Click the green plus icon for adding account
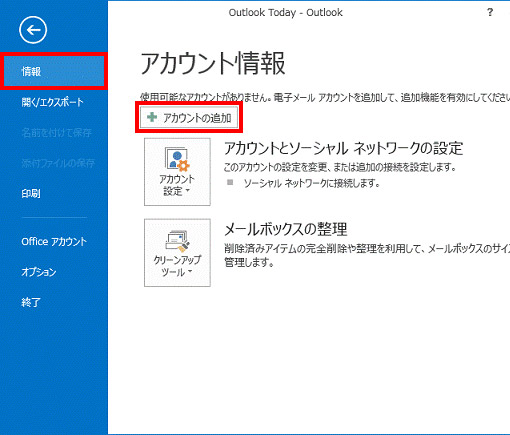The image size is (510, 435). pyautogui.click(x=152, y=117)
